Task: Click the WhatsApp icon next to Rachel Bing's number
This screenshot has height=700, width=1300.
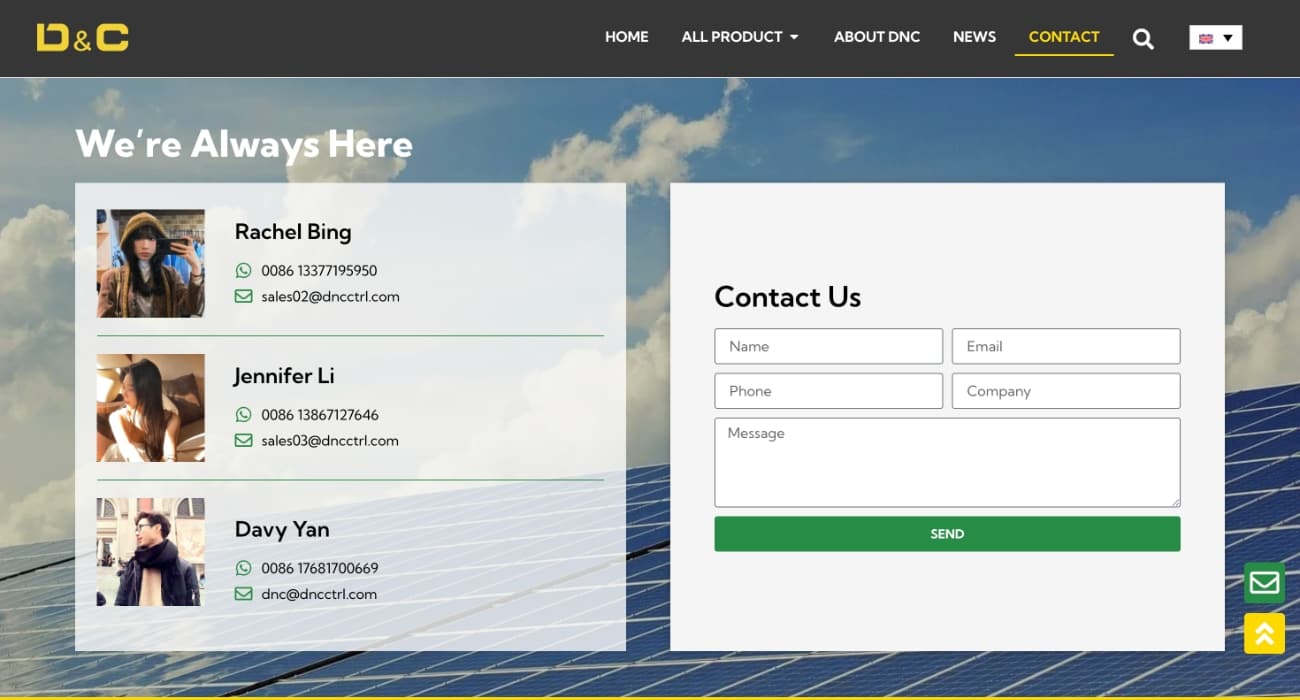Action: [x=243, y=270]
